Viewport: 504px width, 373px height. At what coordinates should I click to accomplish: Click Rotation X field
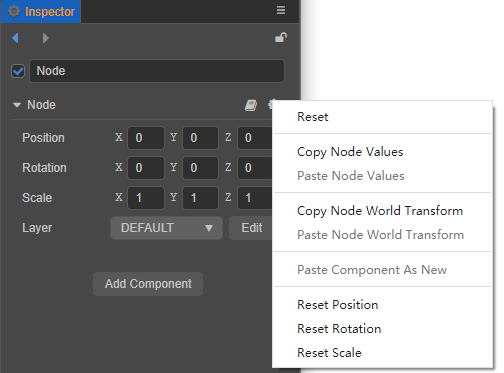coord(146,168)
